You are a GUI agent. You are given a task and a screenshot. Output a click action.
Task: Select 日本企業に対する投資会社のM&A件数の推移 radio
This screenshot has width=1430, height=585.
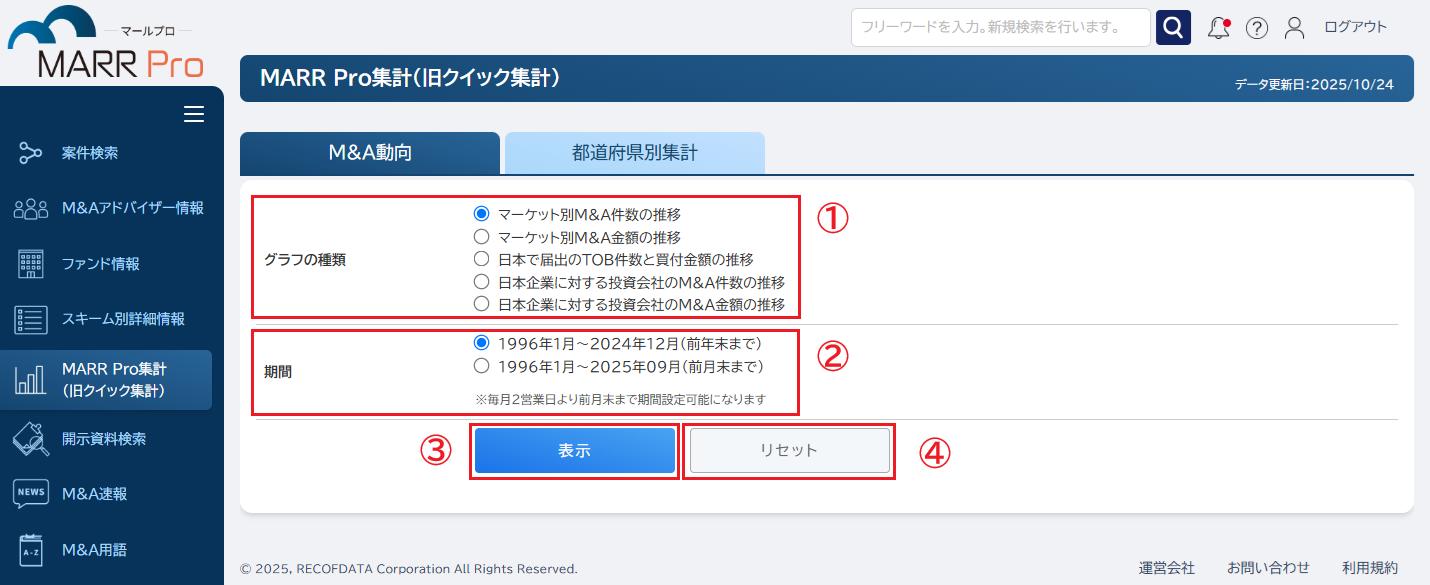481,282
